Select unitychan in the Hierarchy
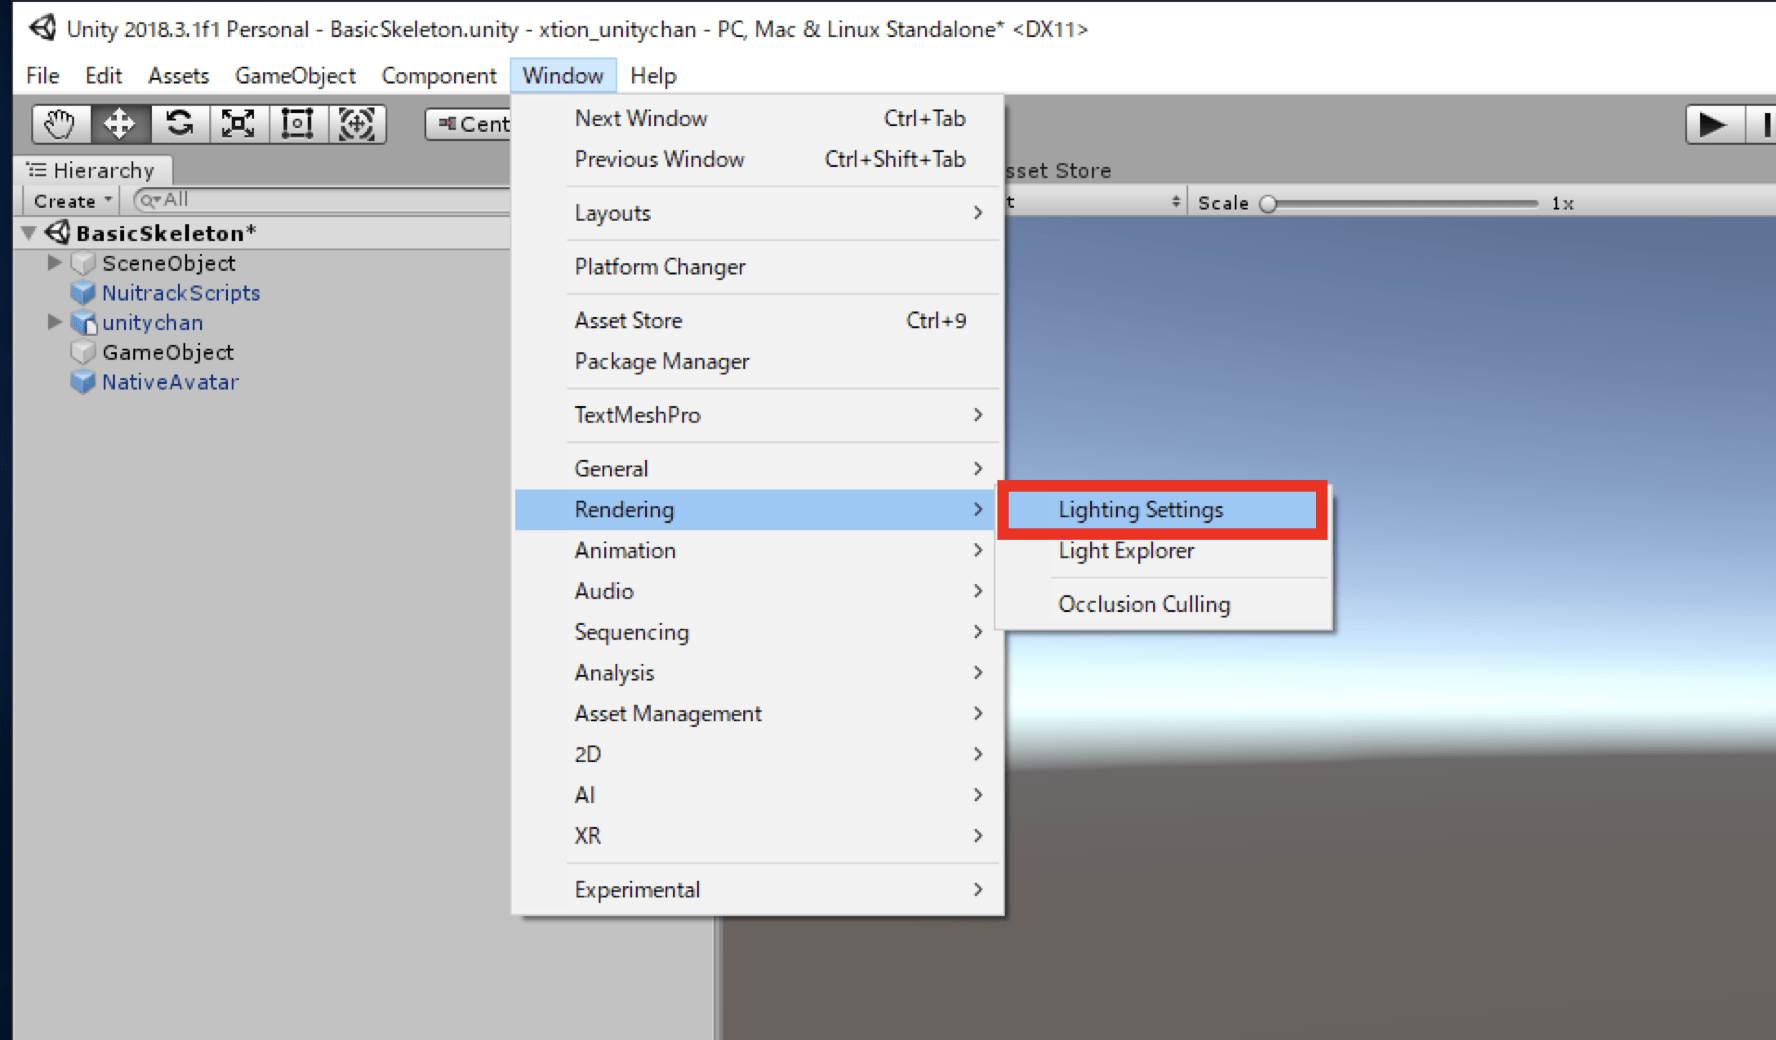Viewport: 1776px width, 1040px height. (x=152, y=323)
